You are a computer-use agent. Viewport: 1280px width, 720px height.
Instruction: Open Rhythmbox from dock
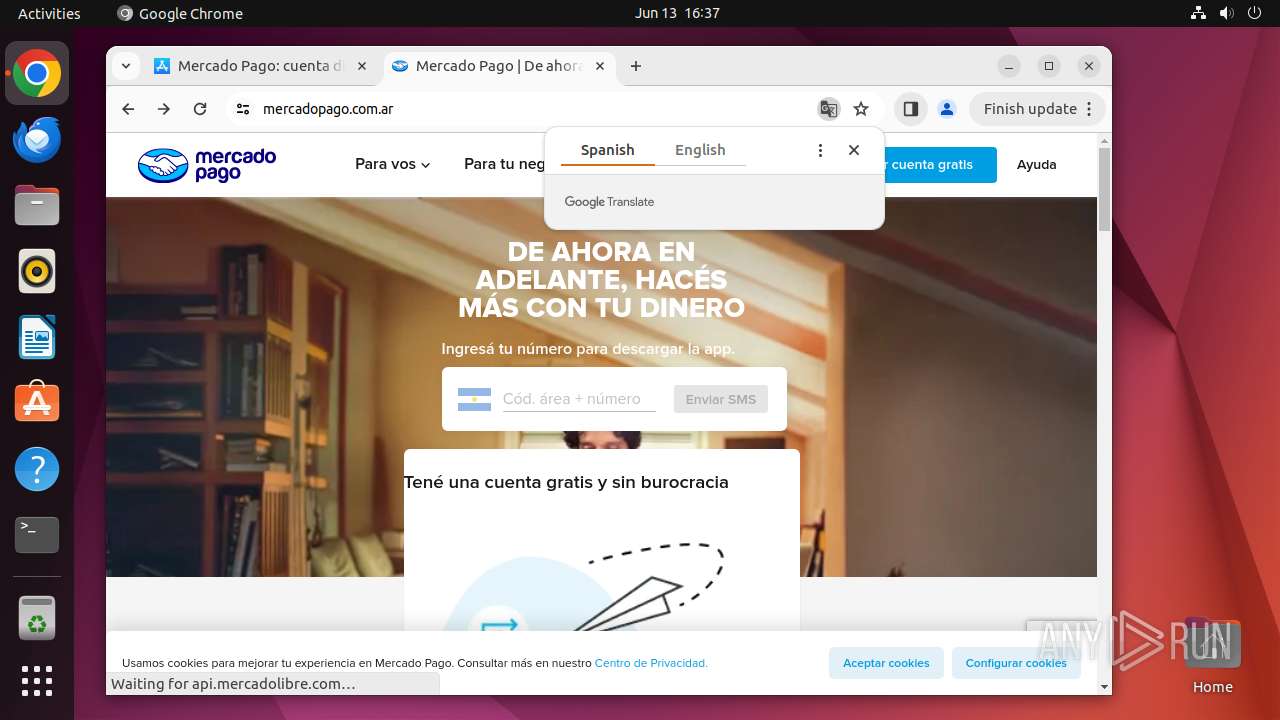coord(37,271)
